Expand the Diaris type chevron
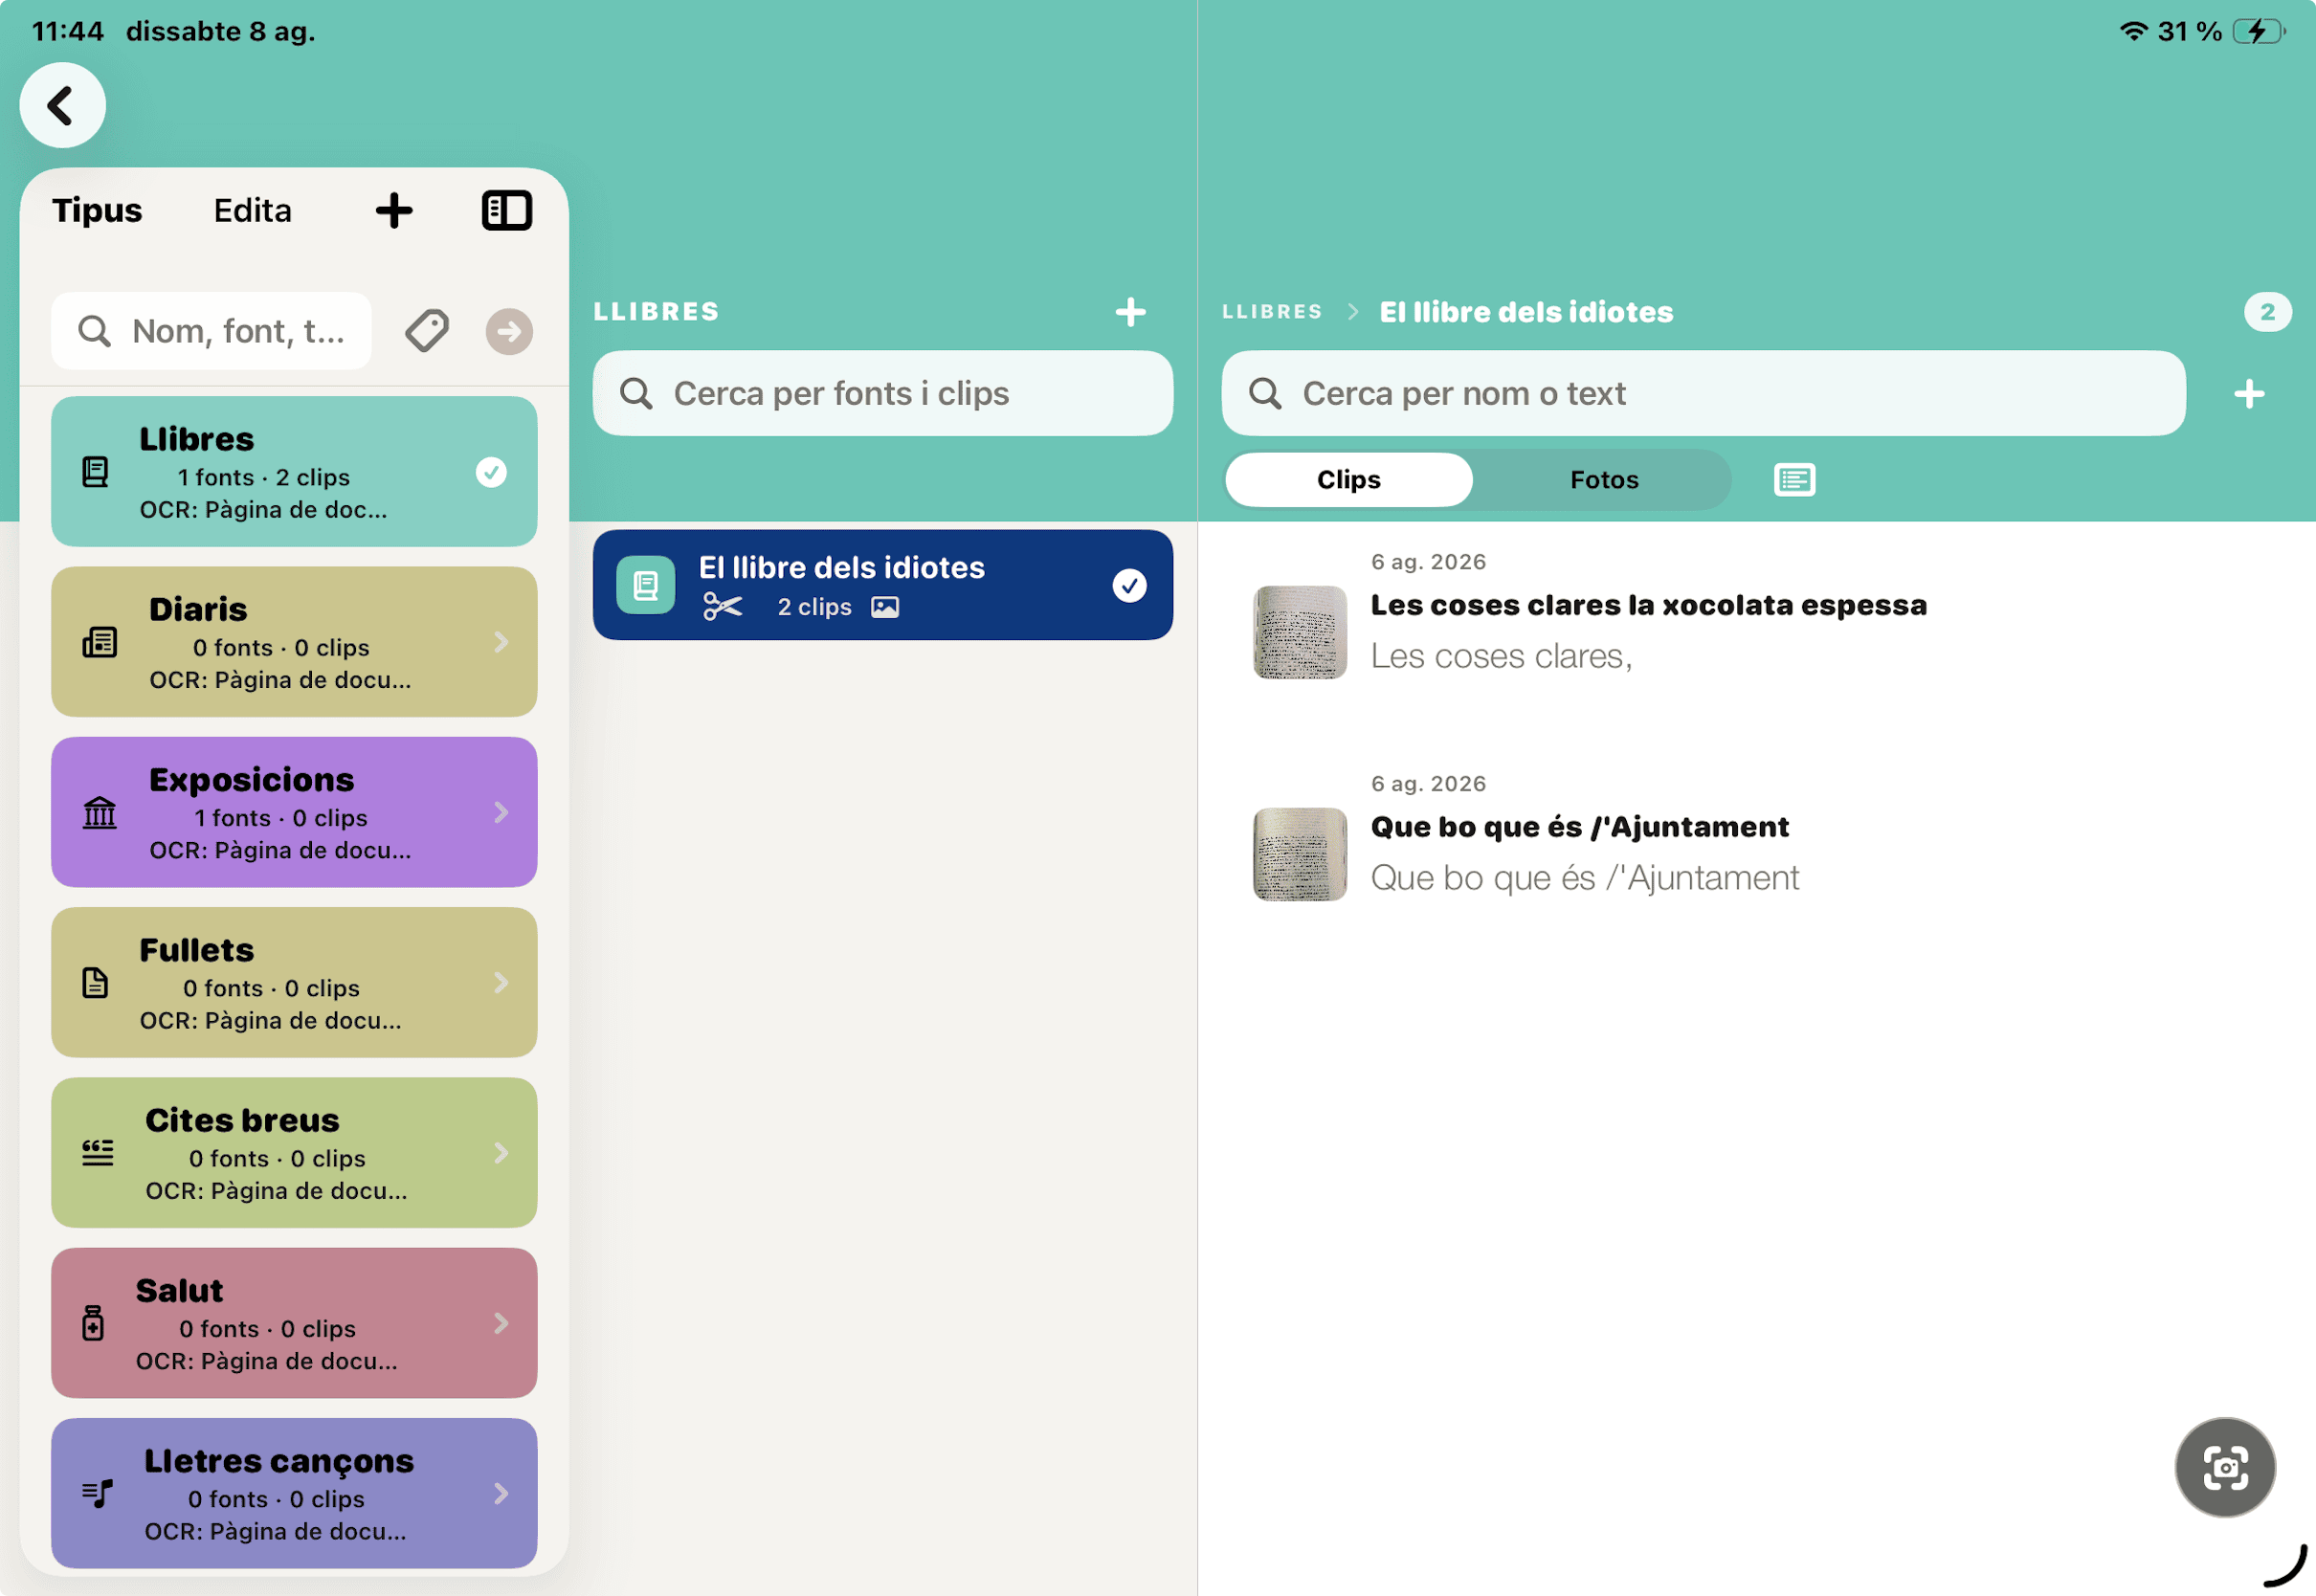 [501, 642]
